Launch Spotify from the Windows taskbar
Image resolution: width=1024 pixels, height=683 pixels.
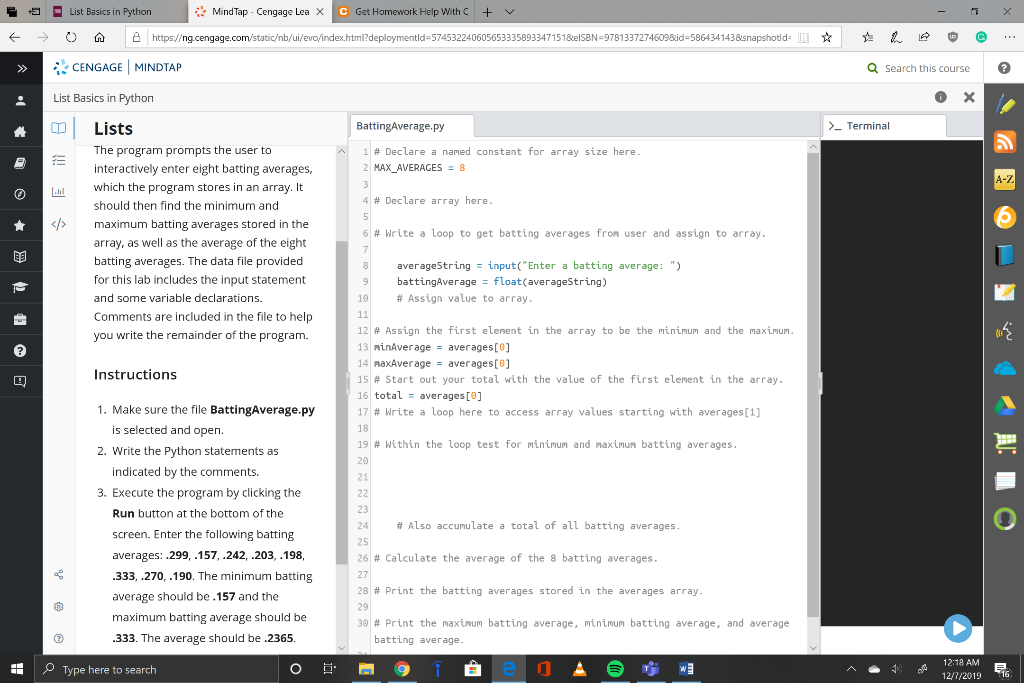pyautogui.click(x=614, y=668)
